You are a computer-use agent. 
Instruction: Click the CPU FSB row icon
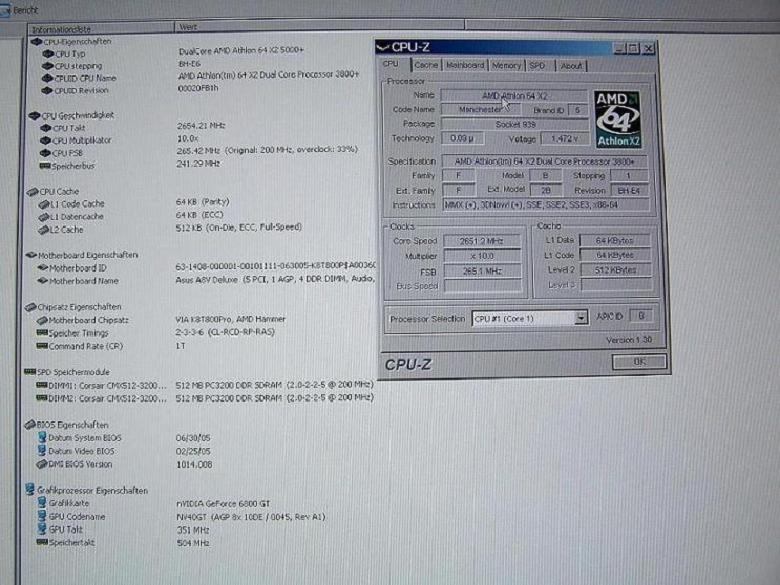tap(45, 153)
